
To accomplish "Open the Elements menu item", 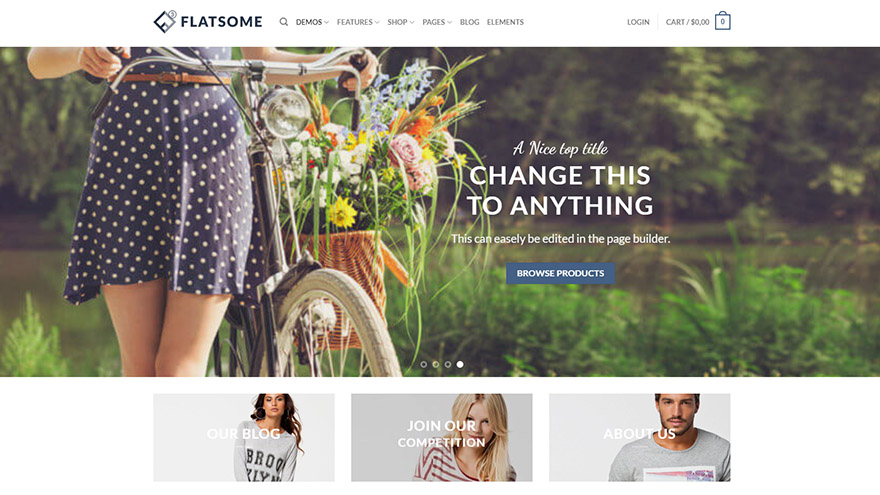I will coord(505,22).
